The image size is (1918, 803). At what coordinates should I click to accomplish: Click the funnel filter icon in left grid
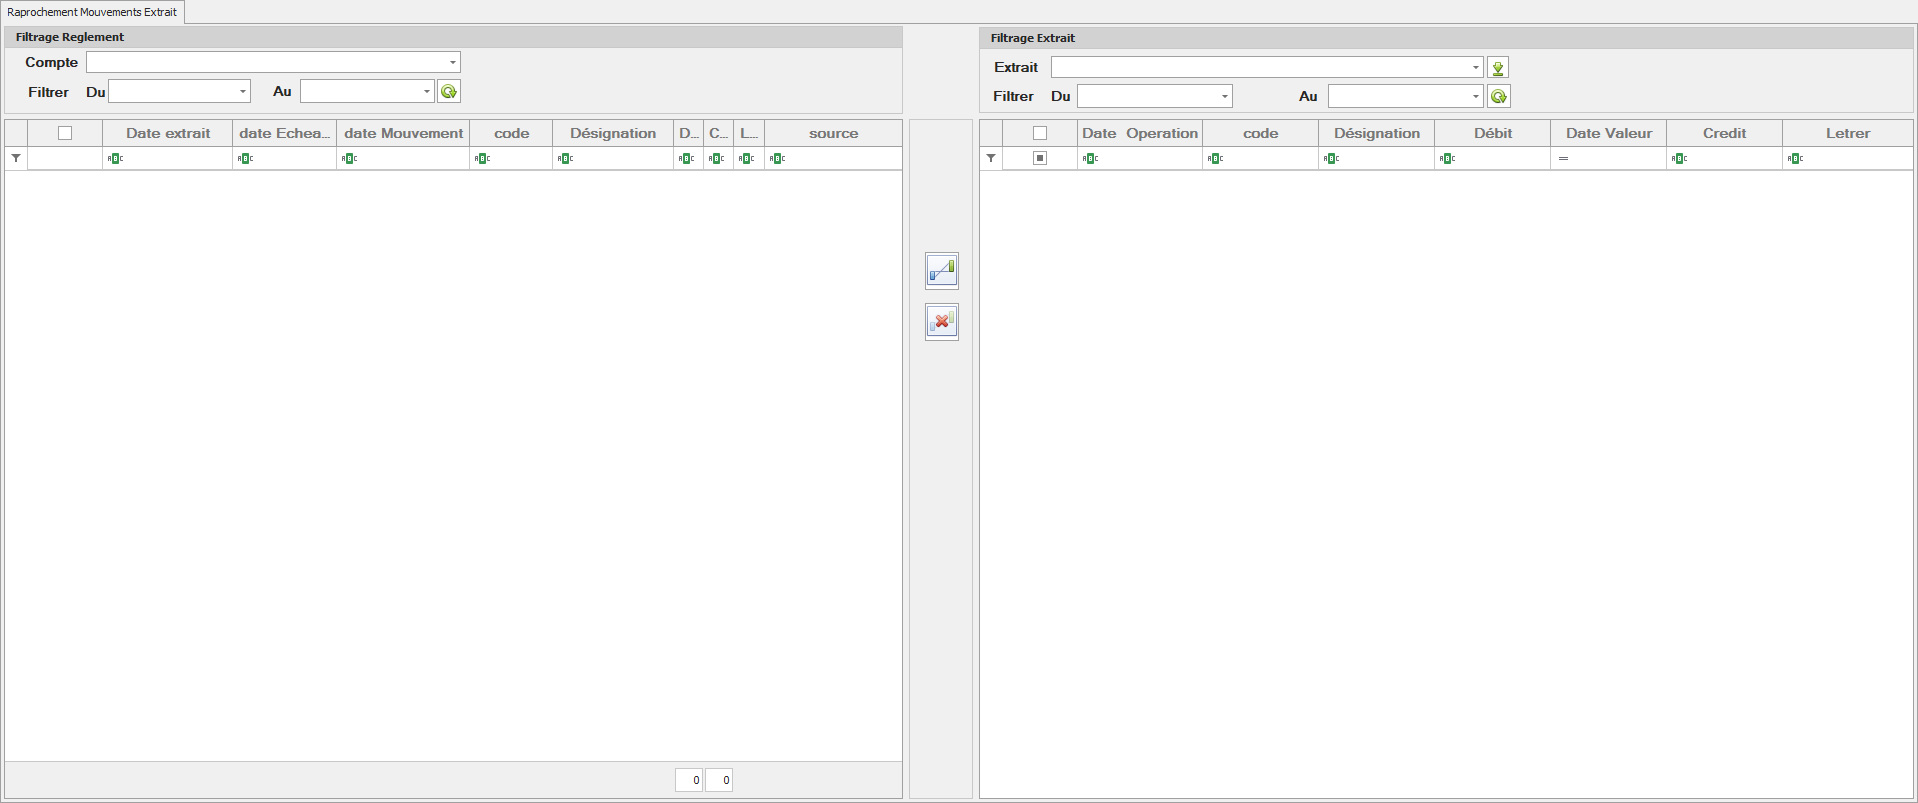pyautogui.click(x=16, y=158)
